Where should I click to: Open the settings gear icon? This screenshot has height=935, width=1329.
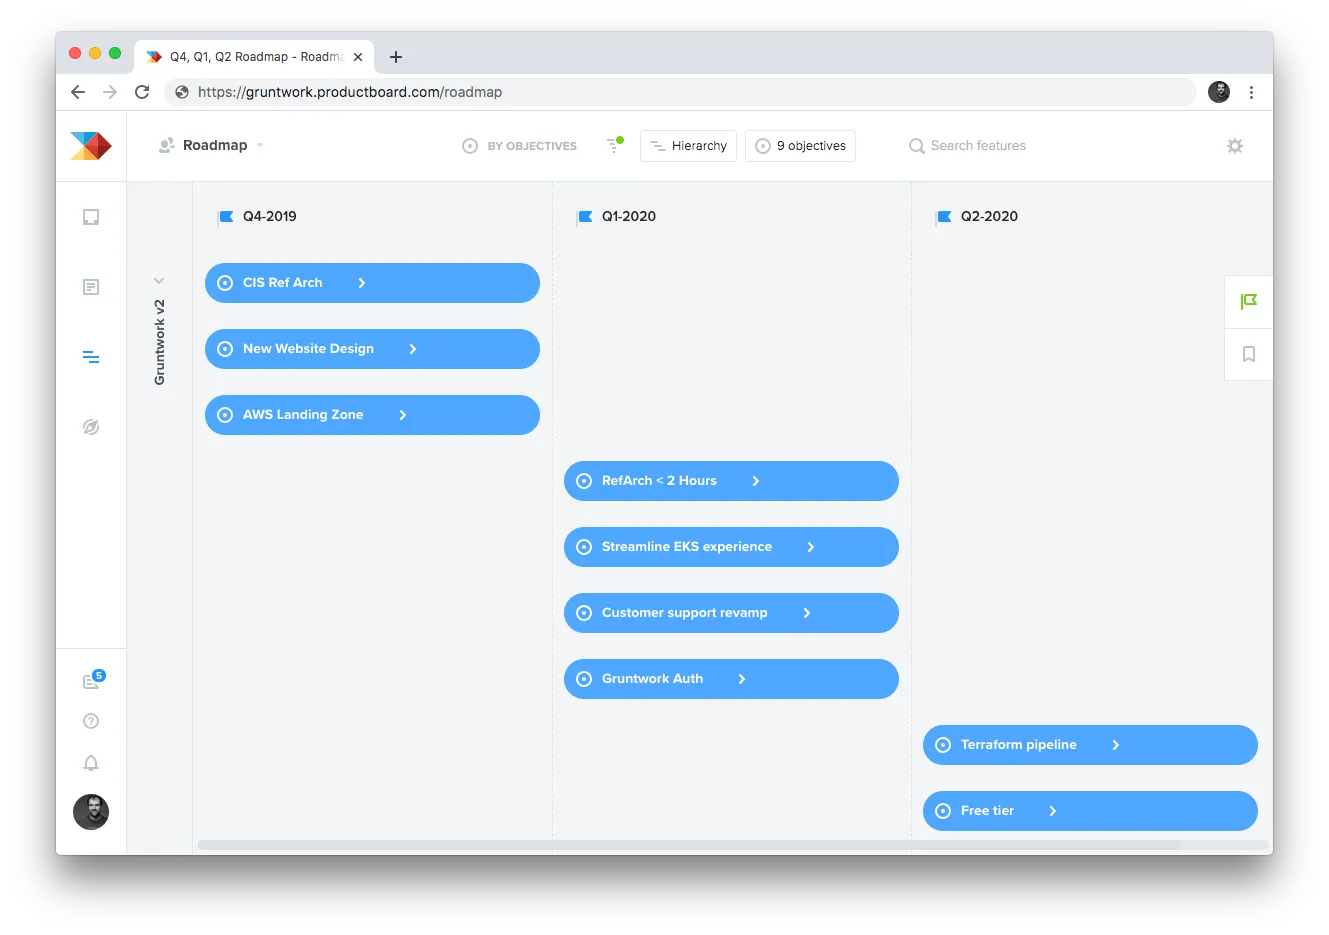coord(1235,146)
